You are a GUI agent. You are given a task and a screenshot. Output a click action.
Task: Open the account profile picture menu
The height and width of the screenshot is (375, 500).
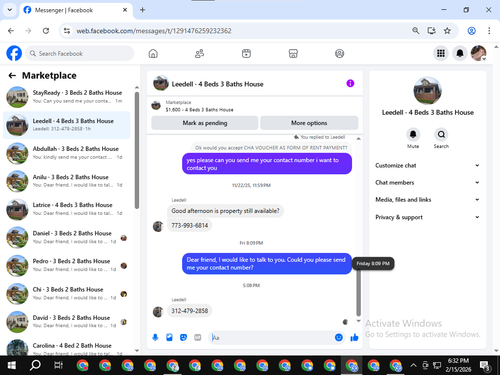coord(478,53)
